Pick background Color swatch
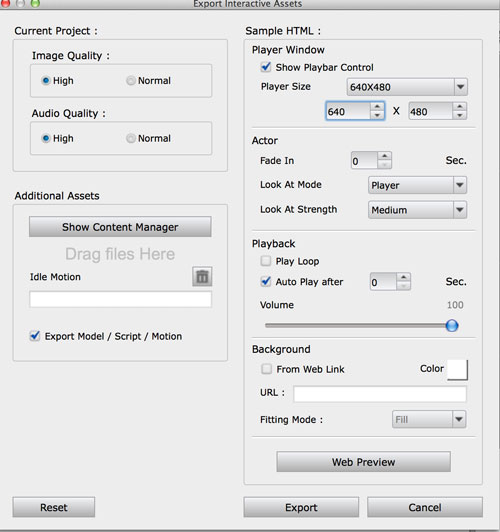The image size is (500, 532). [458, 370]
